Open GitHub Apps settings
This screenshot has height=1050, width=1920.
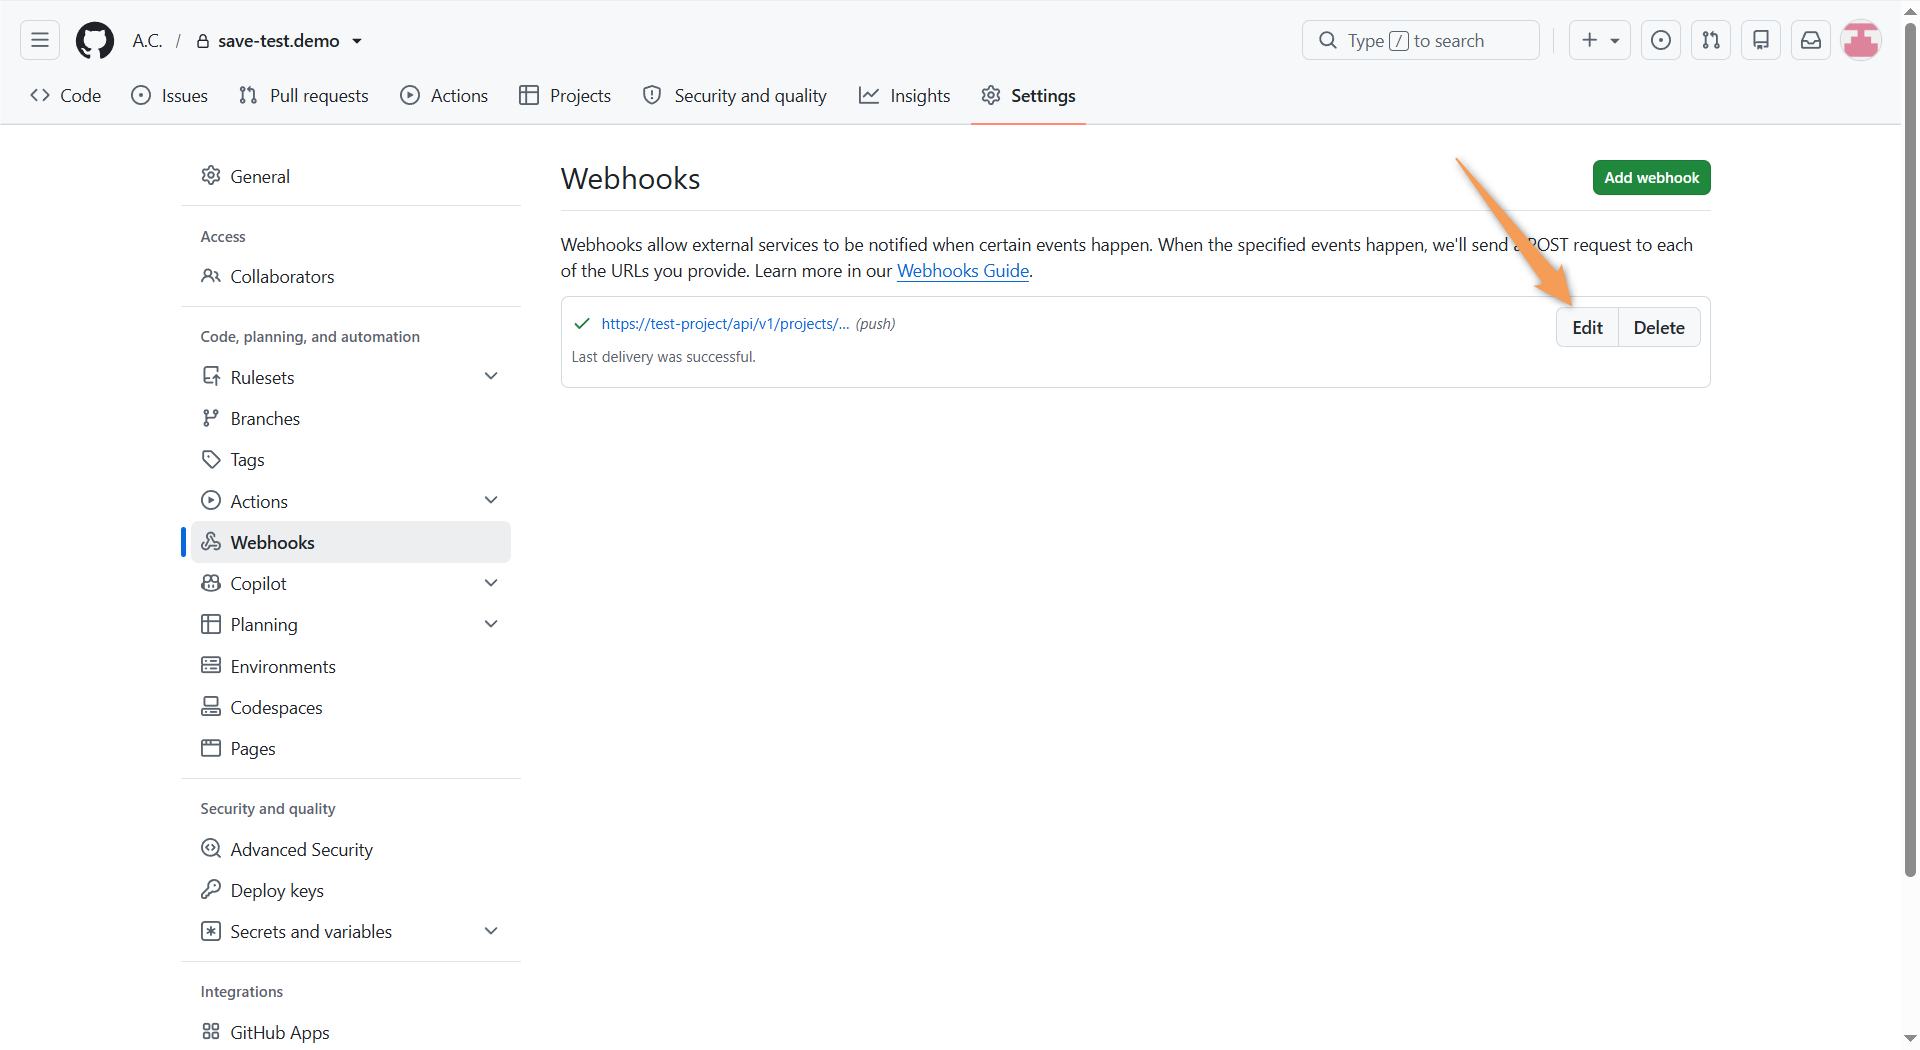pos(351,1032)
